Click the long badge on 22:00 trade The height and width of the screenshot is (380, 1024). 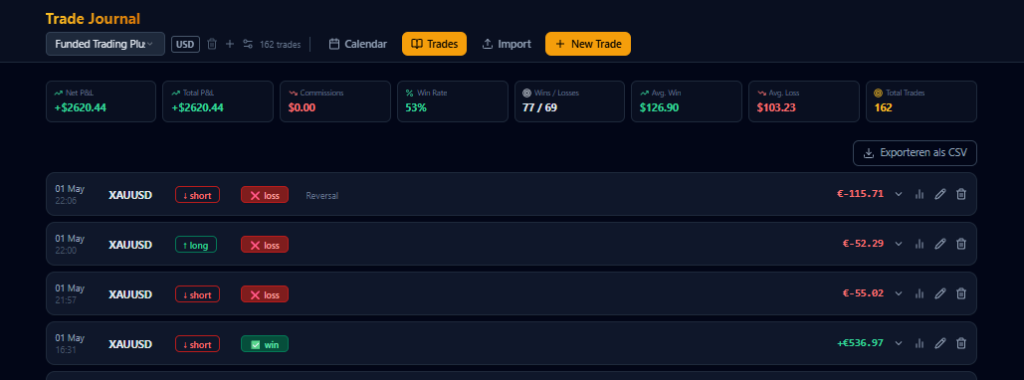tap(196, 245)
